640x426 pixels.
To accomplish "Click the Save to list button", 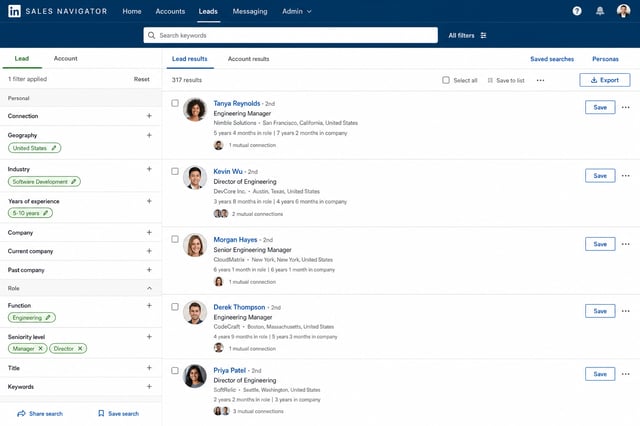I will pyautogui.click(x=506, y=80).
